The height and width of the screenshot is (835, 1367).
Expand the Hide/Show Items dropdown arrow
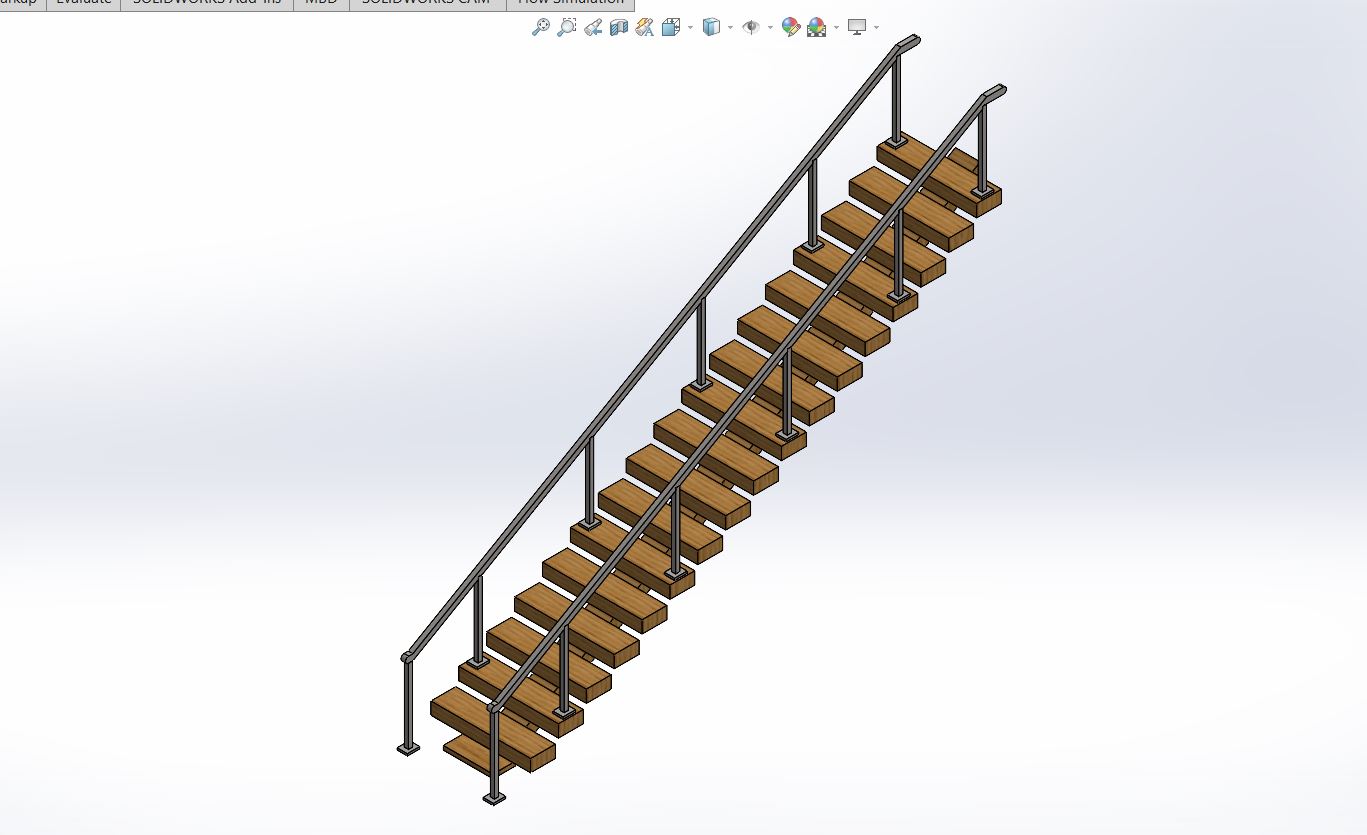(x=770, y=28)
